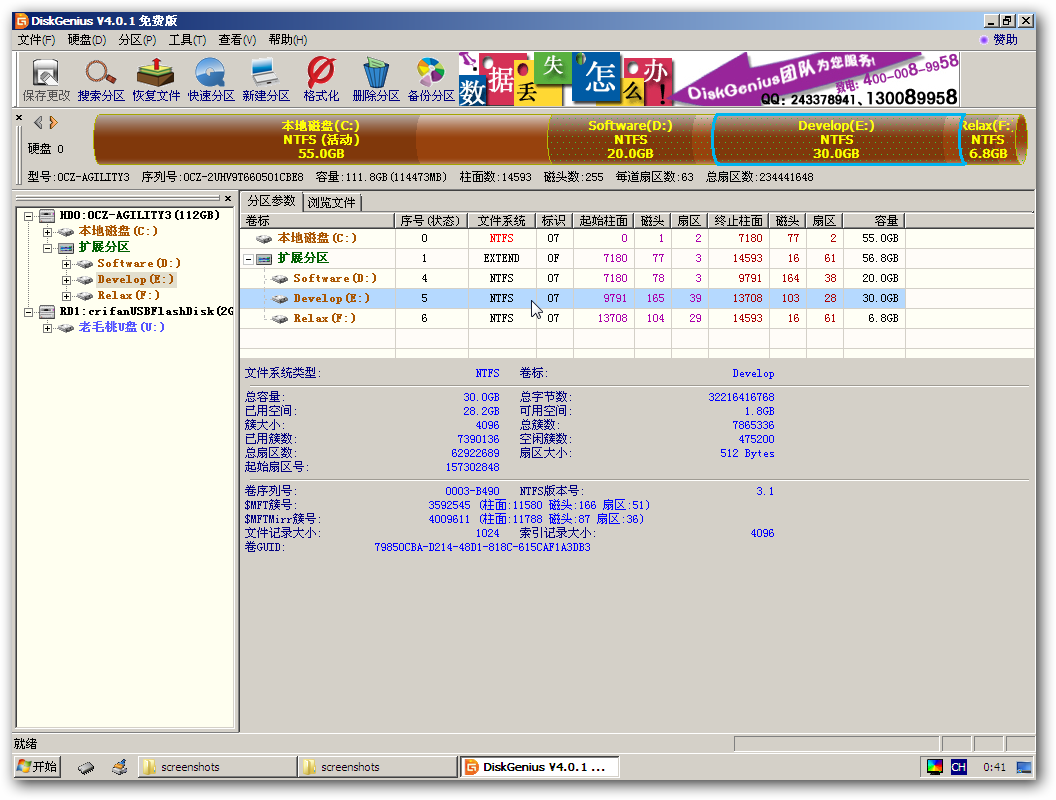The height and width of the screenshot is (800, 1056).
Task: Open the 查看(V) menu
Action: [x=237, y=40]
